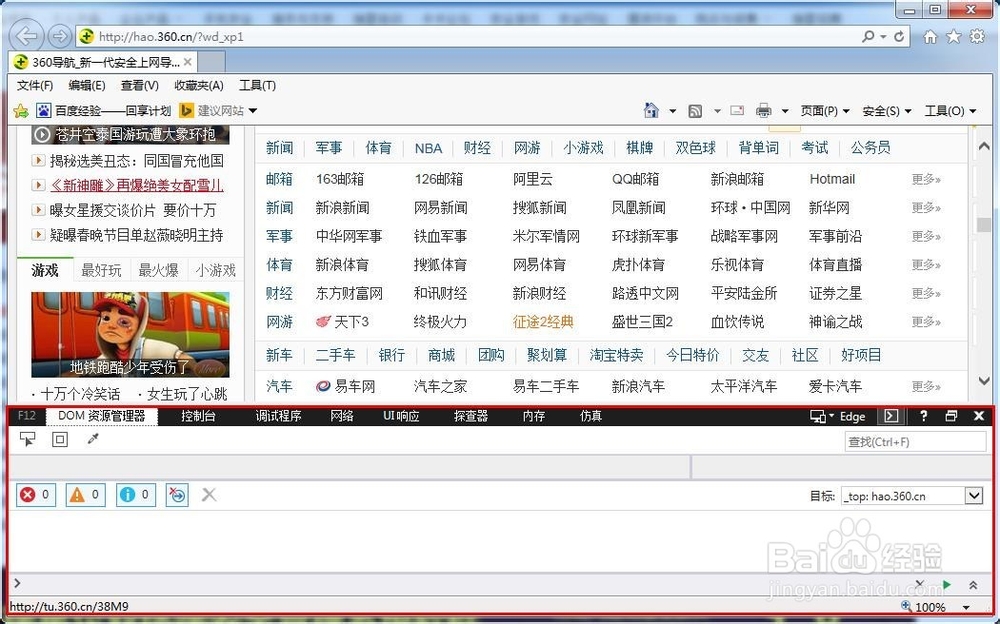This screenshot has height=624, width=1000.
Task: Open the 页面(P) dropdown menu
Action: pos(825,111)
